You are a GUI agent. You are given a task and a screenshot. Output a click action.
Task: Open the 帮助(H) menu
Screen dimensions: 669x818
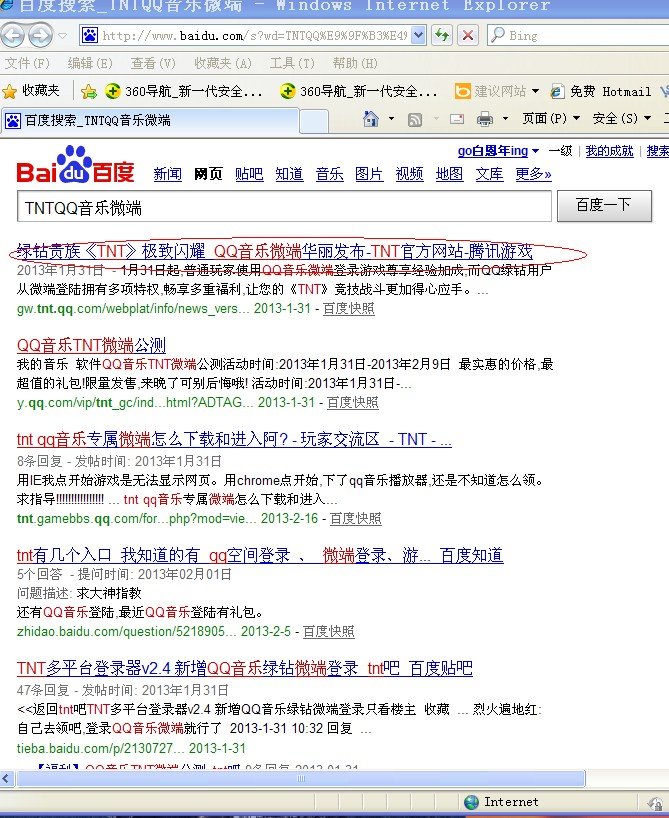click(x=355, y=63)
